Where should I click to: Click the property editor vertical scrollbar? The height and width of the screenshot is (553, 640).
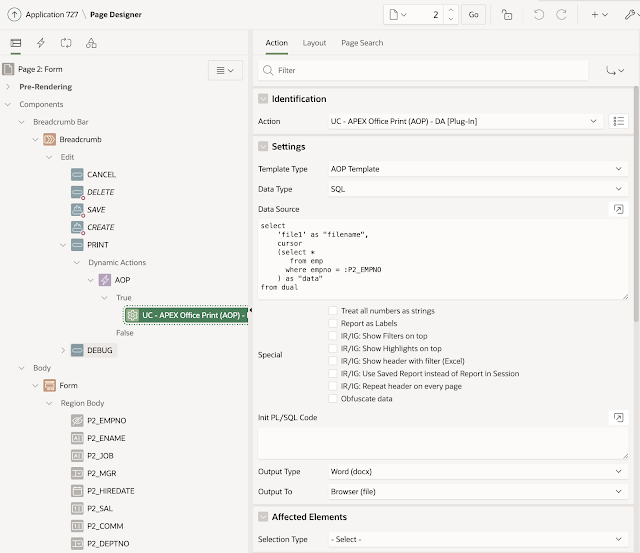click(x=636, y=204)
